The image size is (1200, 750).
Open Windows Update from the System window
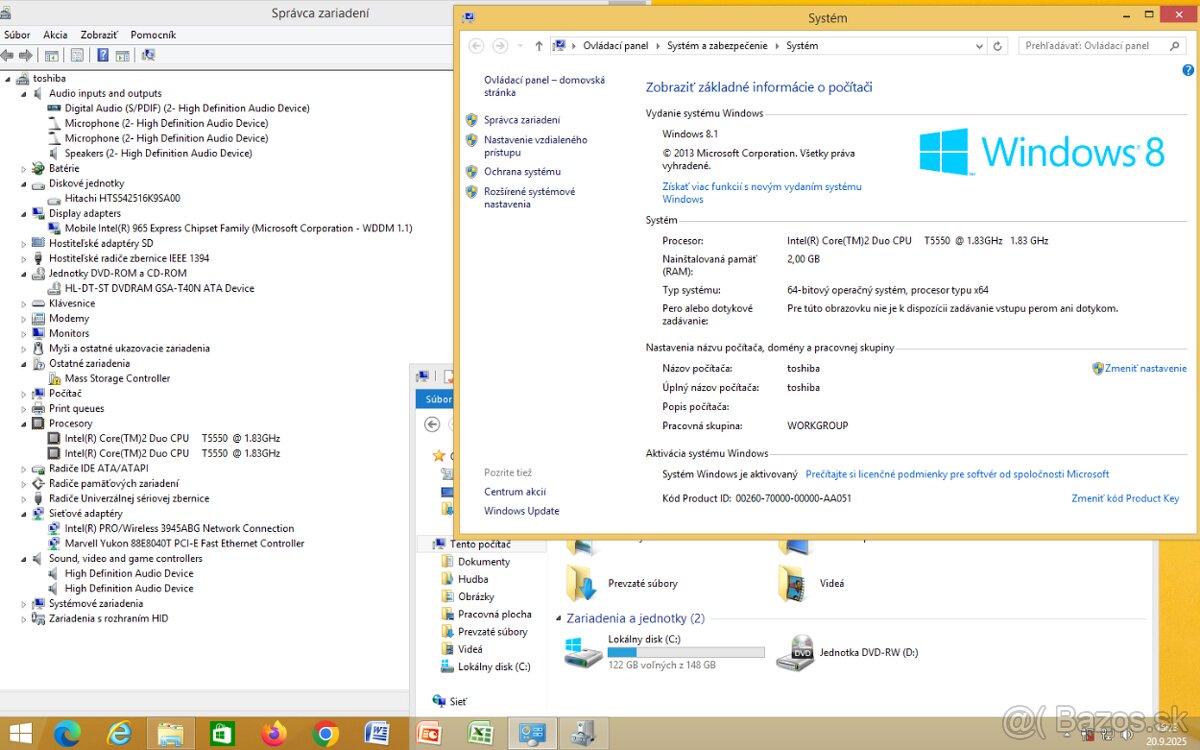point(521,510)
